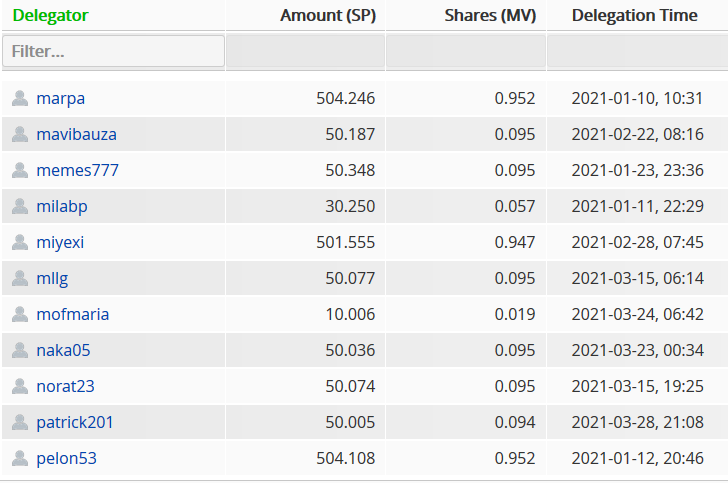Screen dimensions: 728x483
Task: Click the profile icon next to mllg
Action: 20,278
